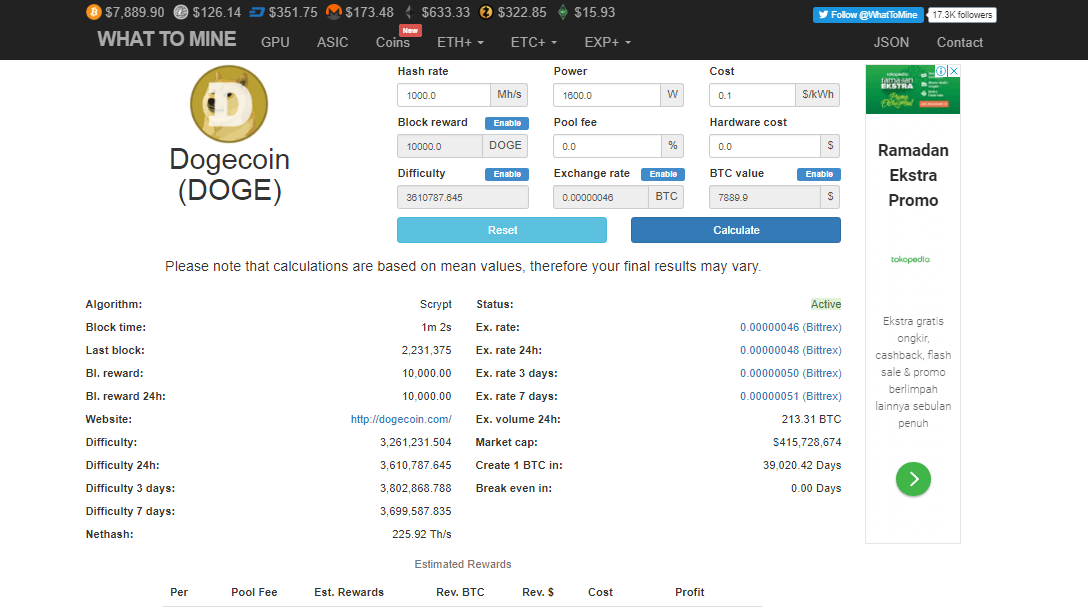Screen dimensions: 1088x614
Task: Open the Coins page
Action: (393, 42)
